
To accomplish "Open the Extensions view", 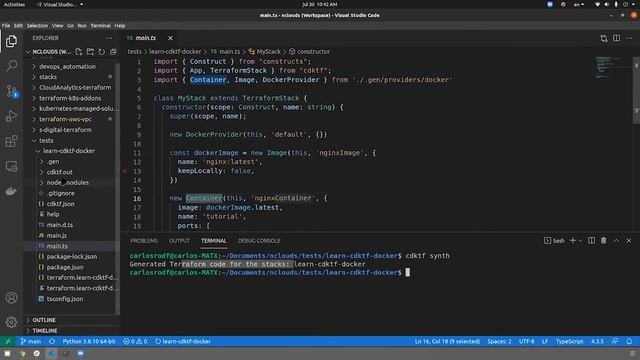I will [11, 141].
